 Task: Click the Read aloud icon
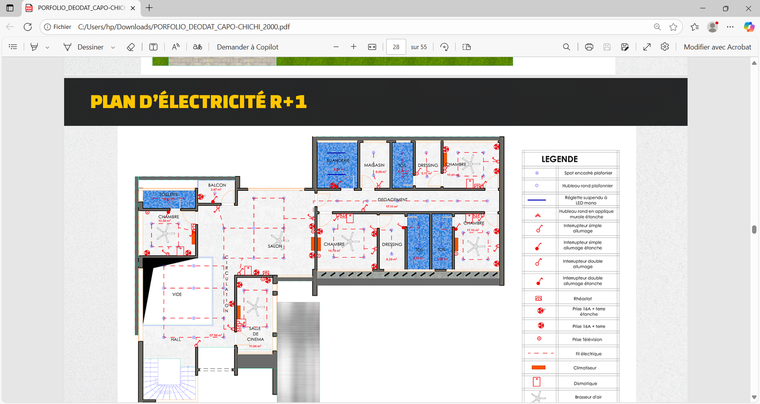click(176, 47)
